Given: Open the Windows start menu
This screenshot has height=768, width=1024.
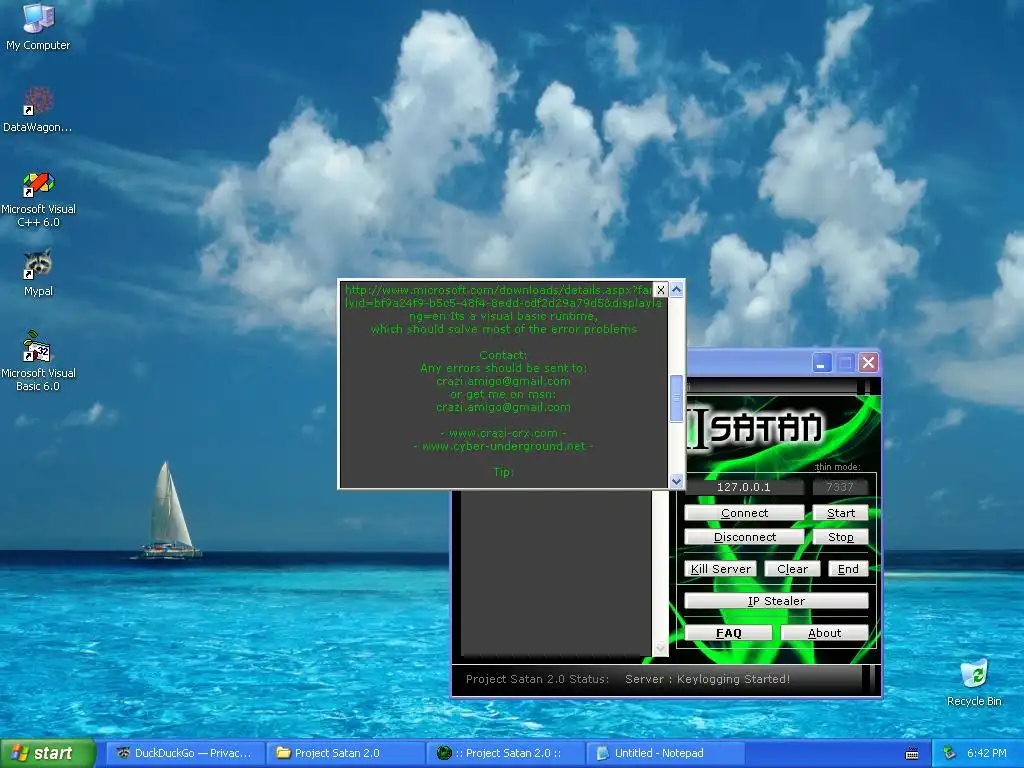Looking at the screenshot, I should coord(47,753).
